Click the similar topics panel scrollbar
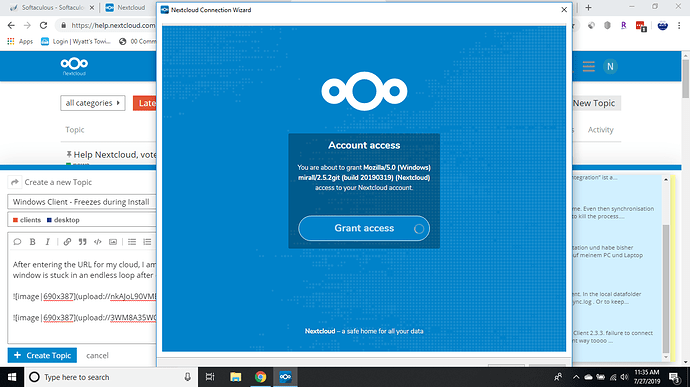This screenshot has width=690, height=387. 666,268
